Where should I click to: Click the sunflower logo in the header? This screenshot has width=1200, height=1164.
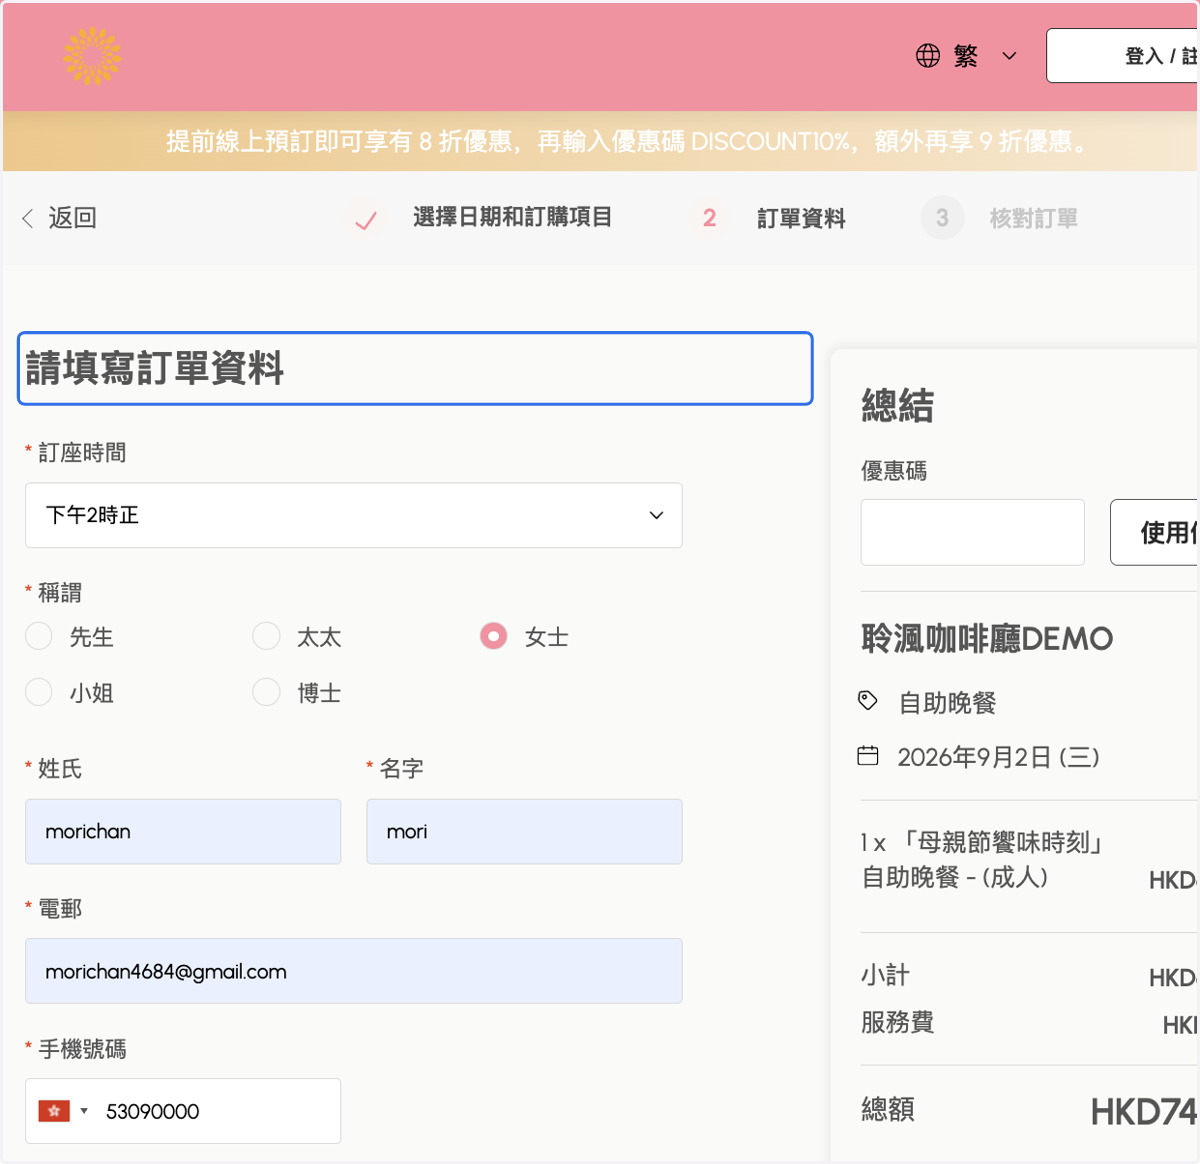pos(92,56)
